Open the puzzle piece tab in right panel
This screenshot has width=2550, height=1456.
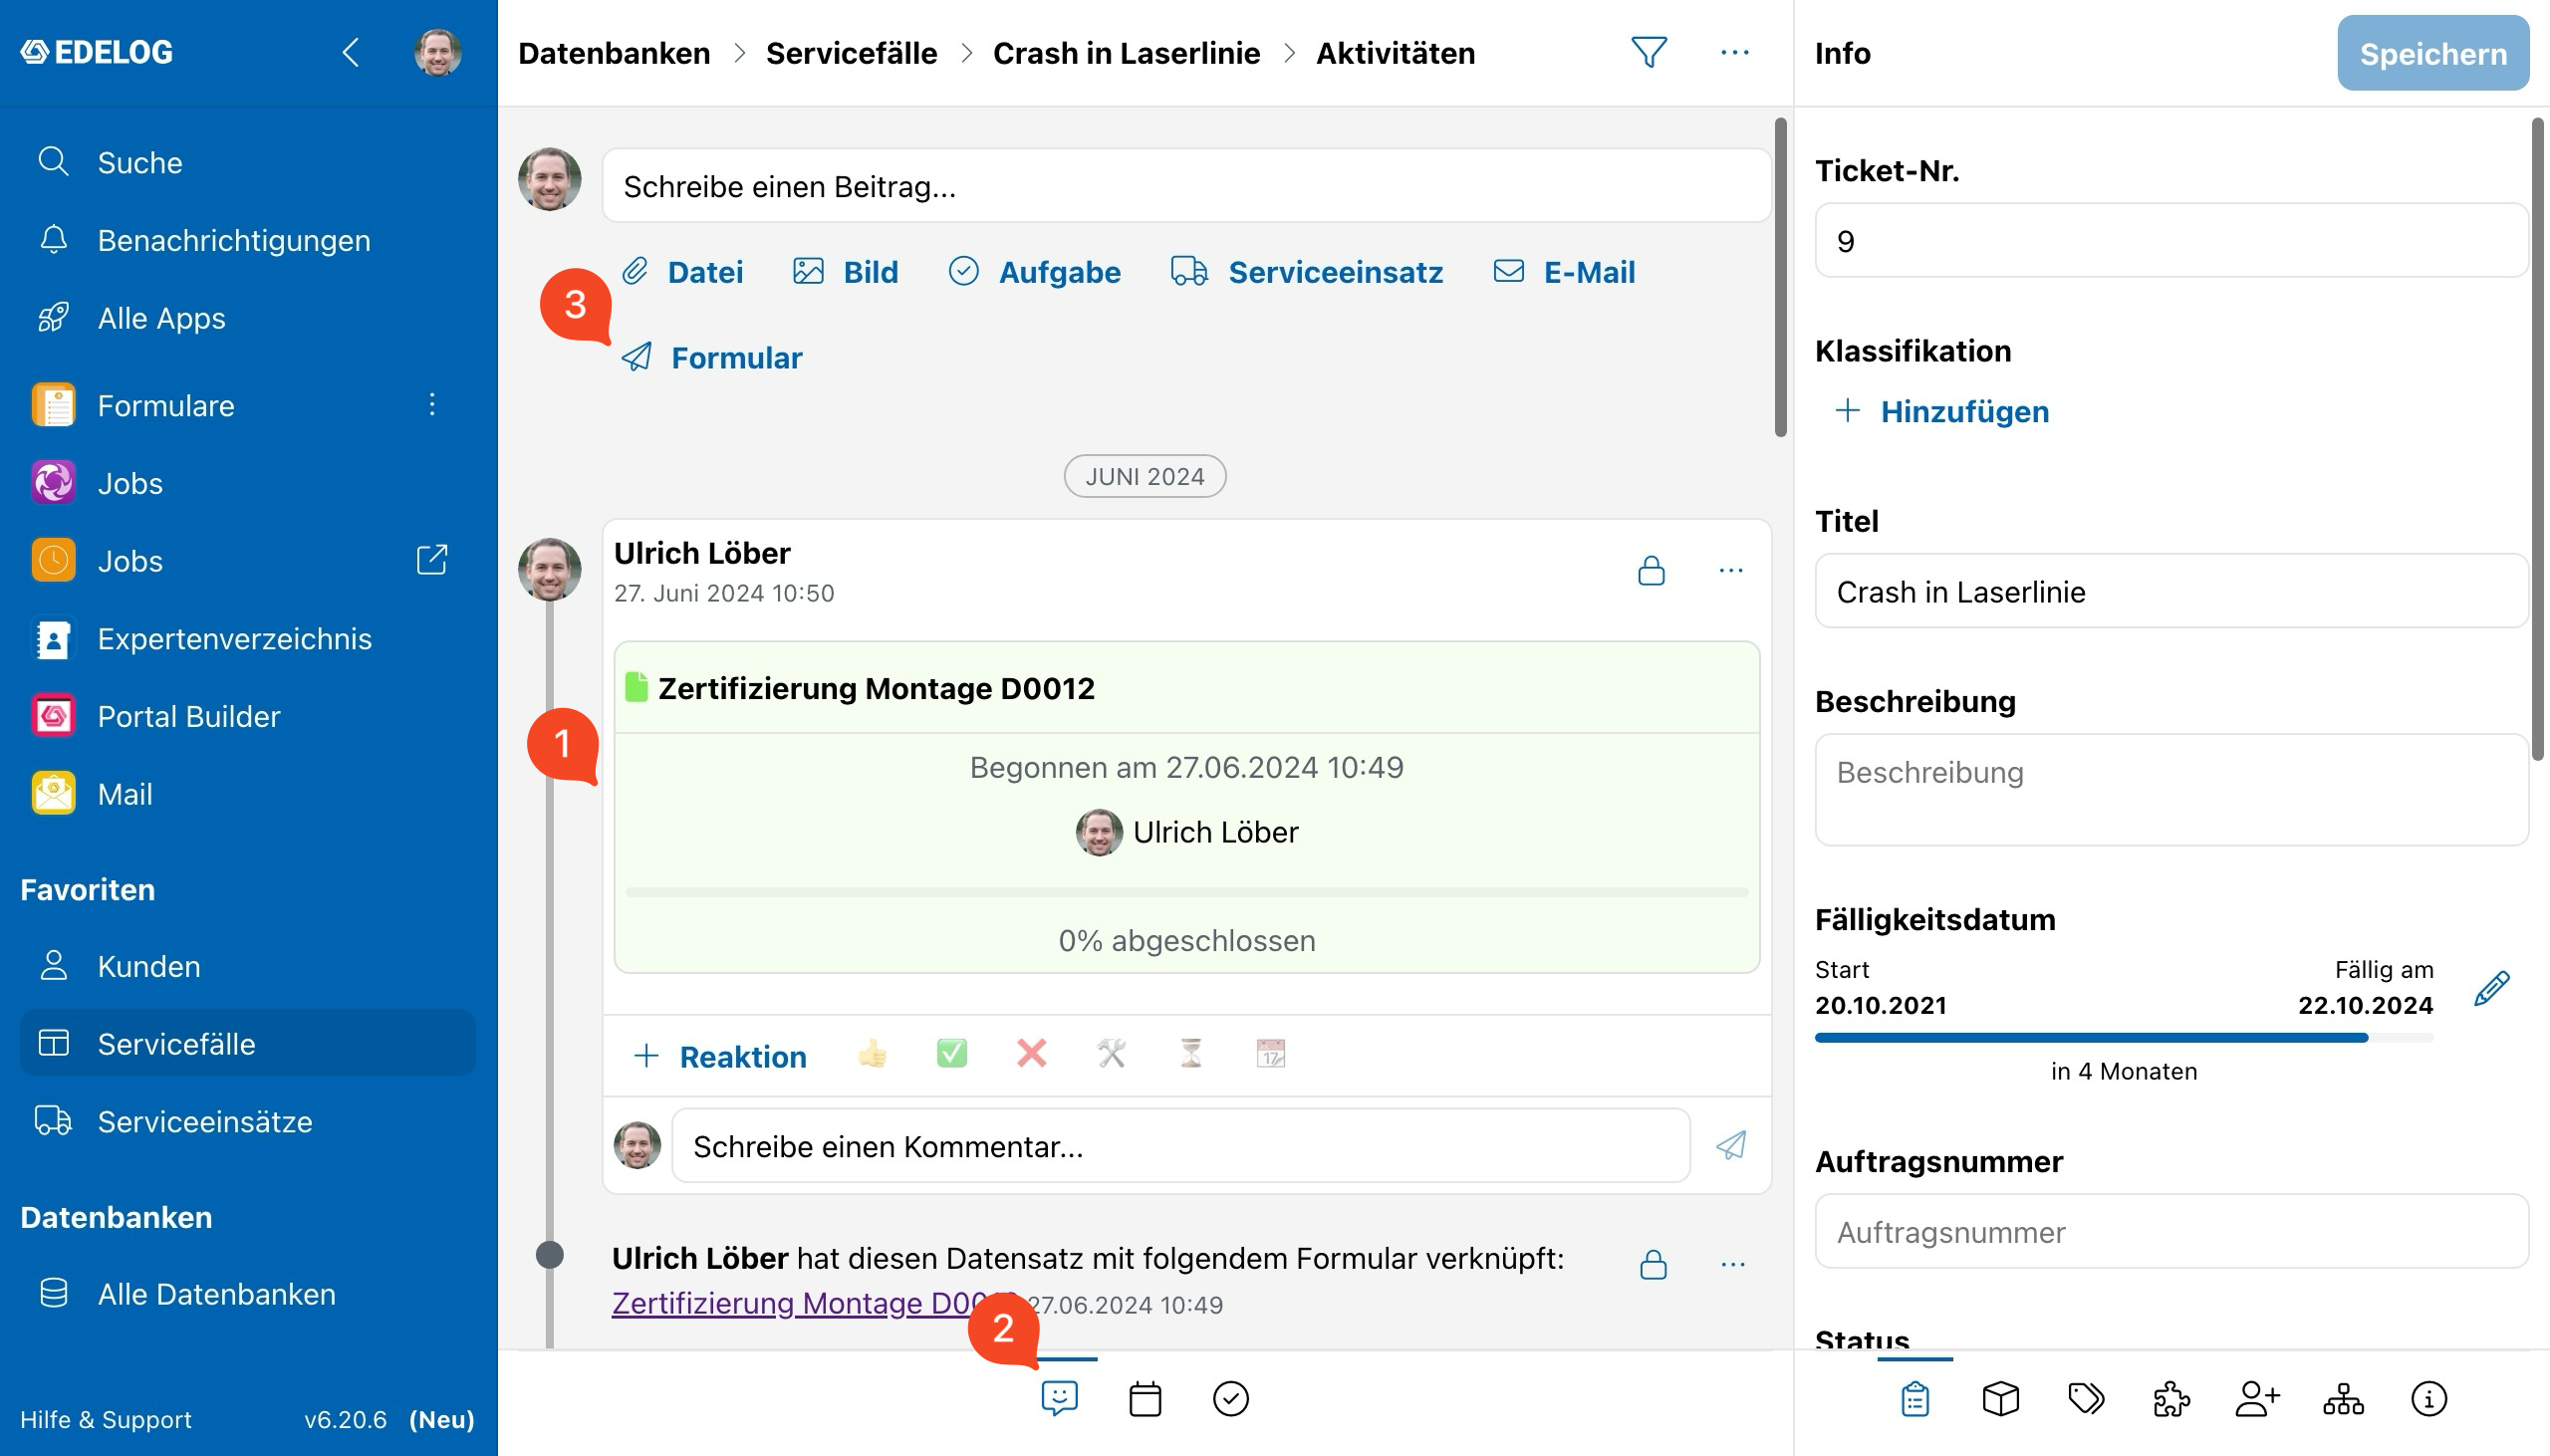2172,1398
